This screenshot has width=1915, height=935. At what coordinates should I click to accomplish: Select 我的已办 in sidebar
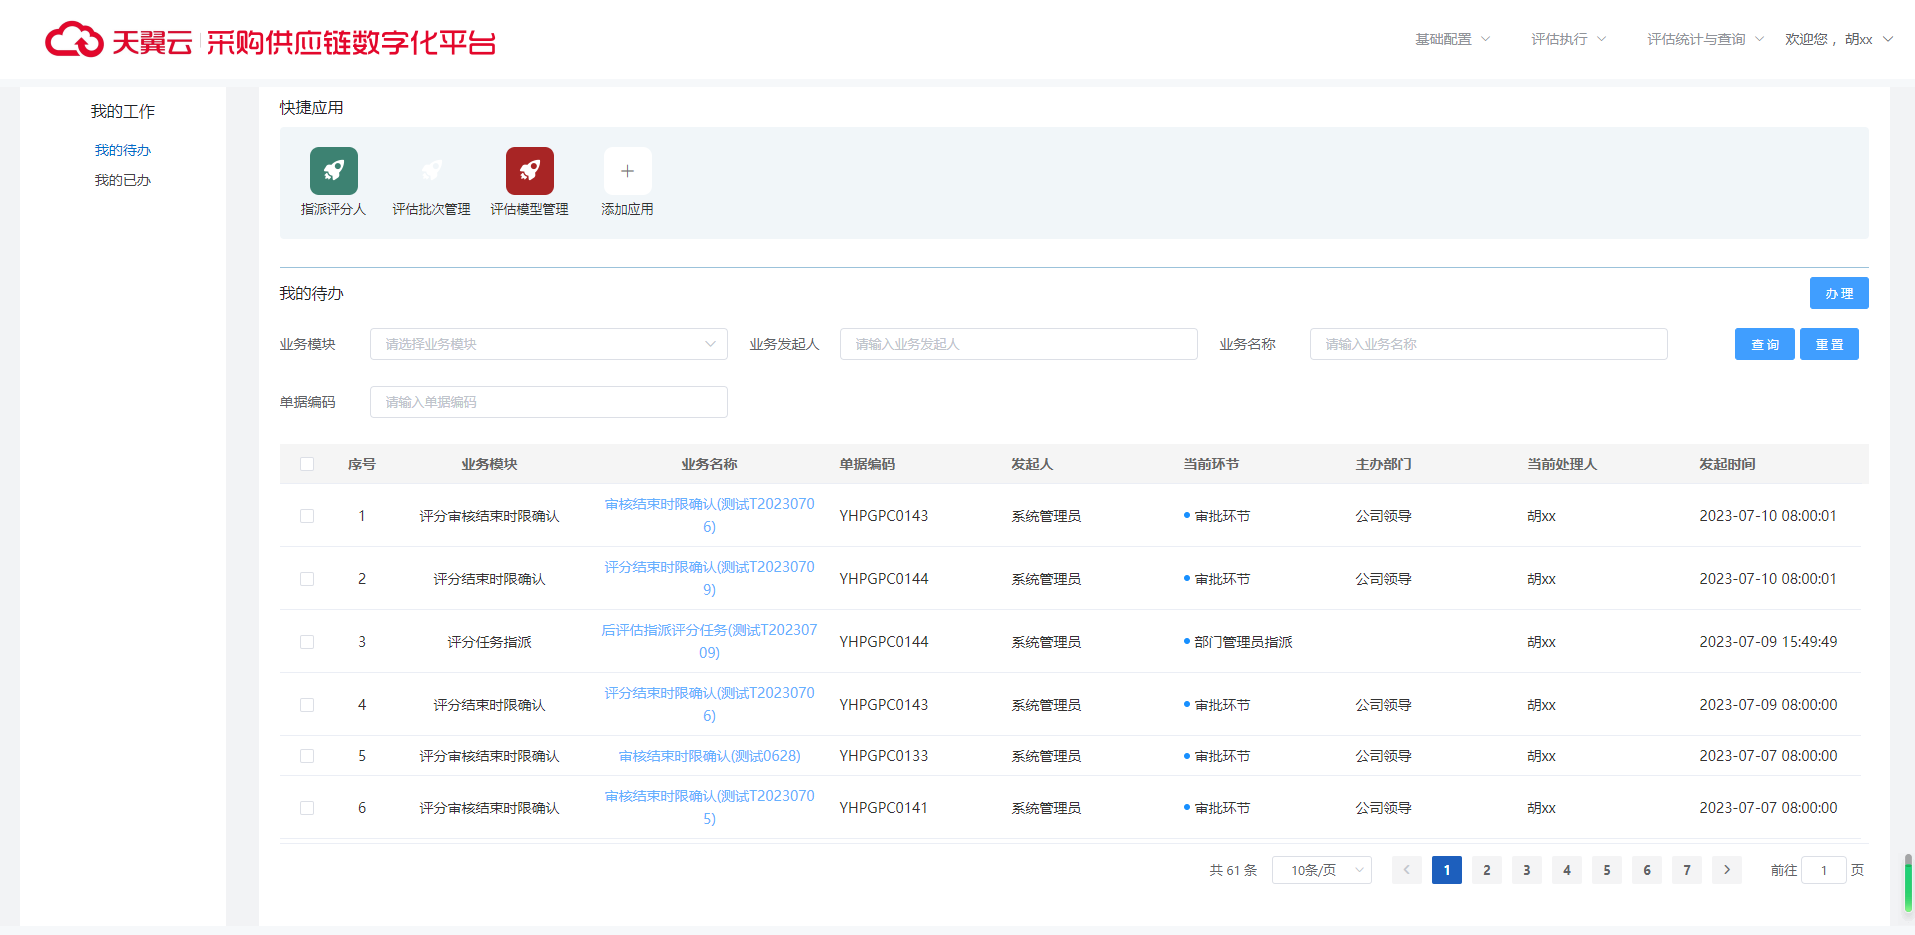coord(122,180)
